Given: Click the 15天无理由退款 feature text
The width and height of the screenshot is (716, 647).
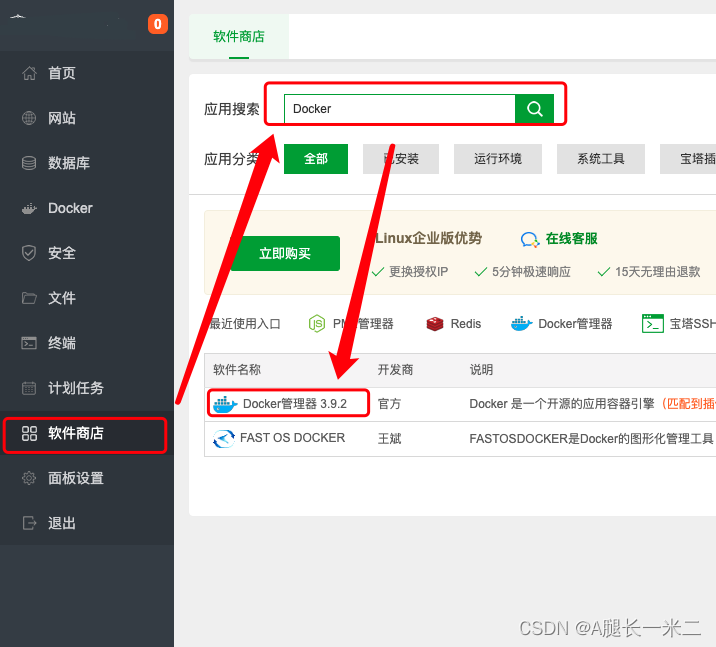Looking at the screenshot, I should click(658, 272).
